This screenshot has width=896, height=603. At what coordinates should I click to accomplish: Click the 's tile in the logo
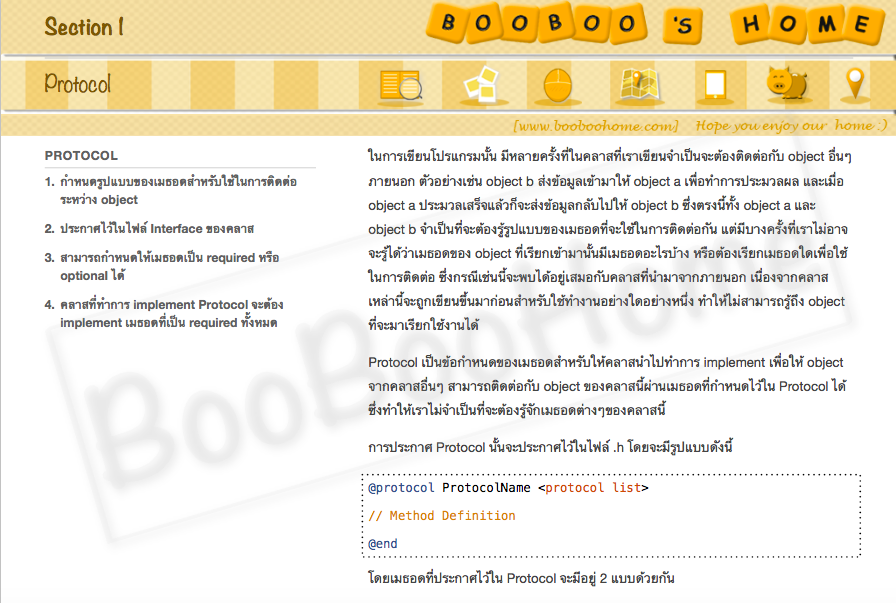point(682,25)
